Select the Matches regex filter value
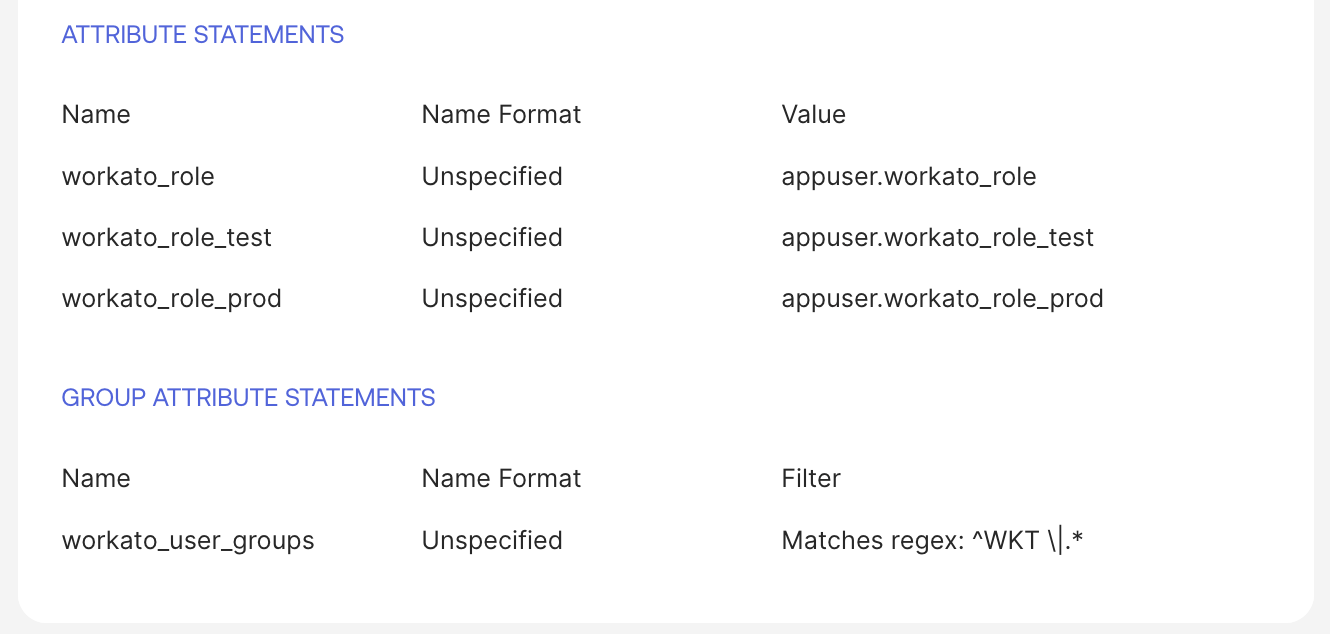This screenshot has width=1330, height=634. (x=933, y=541)
